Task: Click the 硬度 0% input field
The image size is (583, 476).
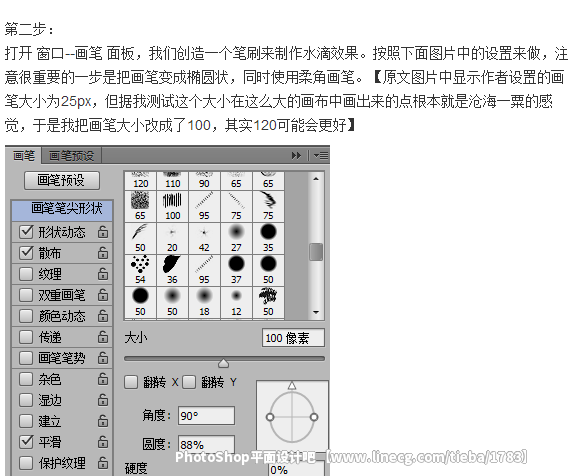Action: coord(296,469)
